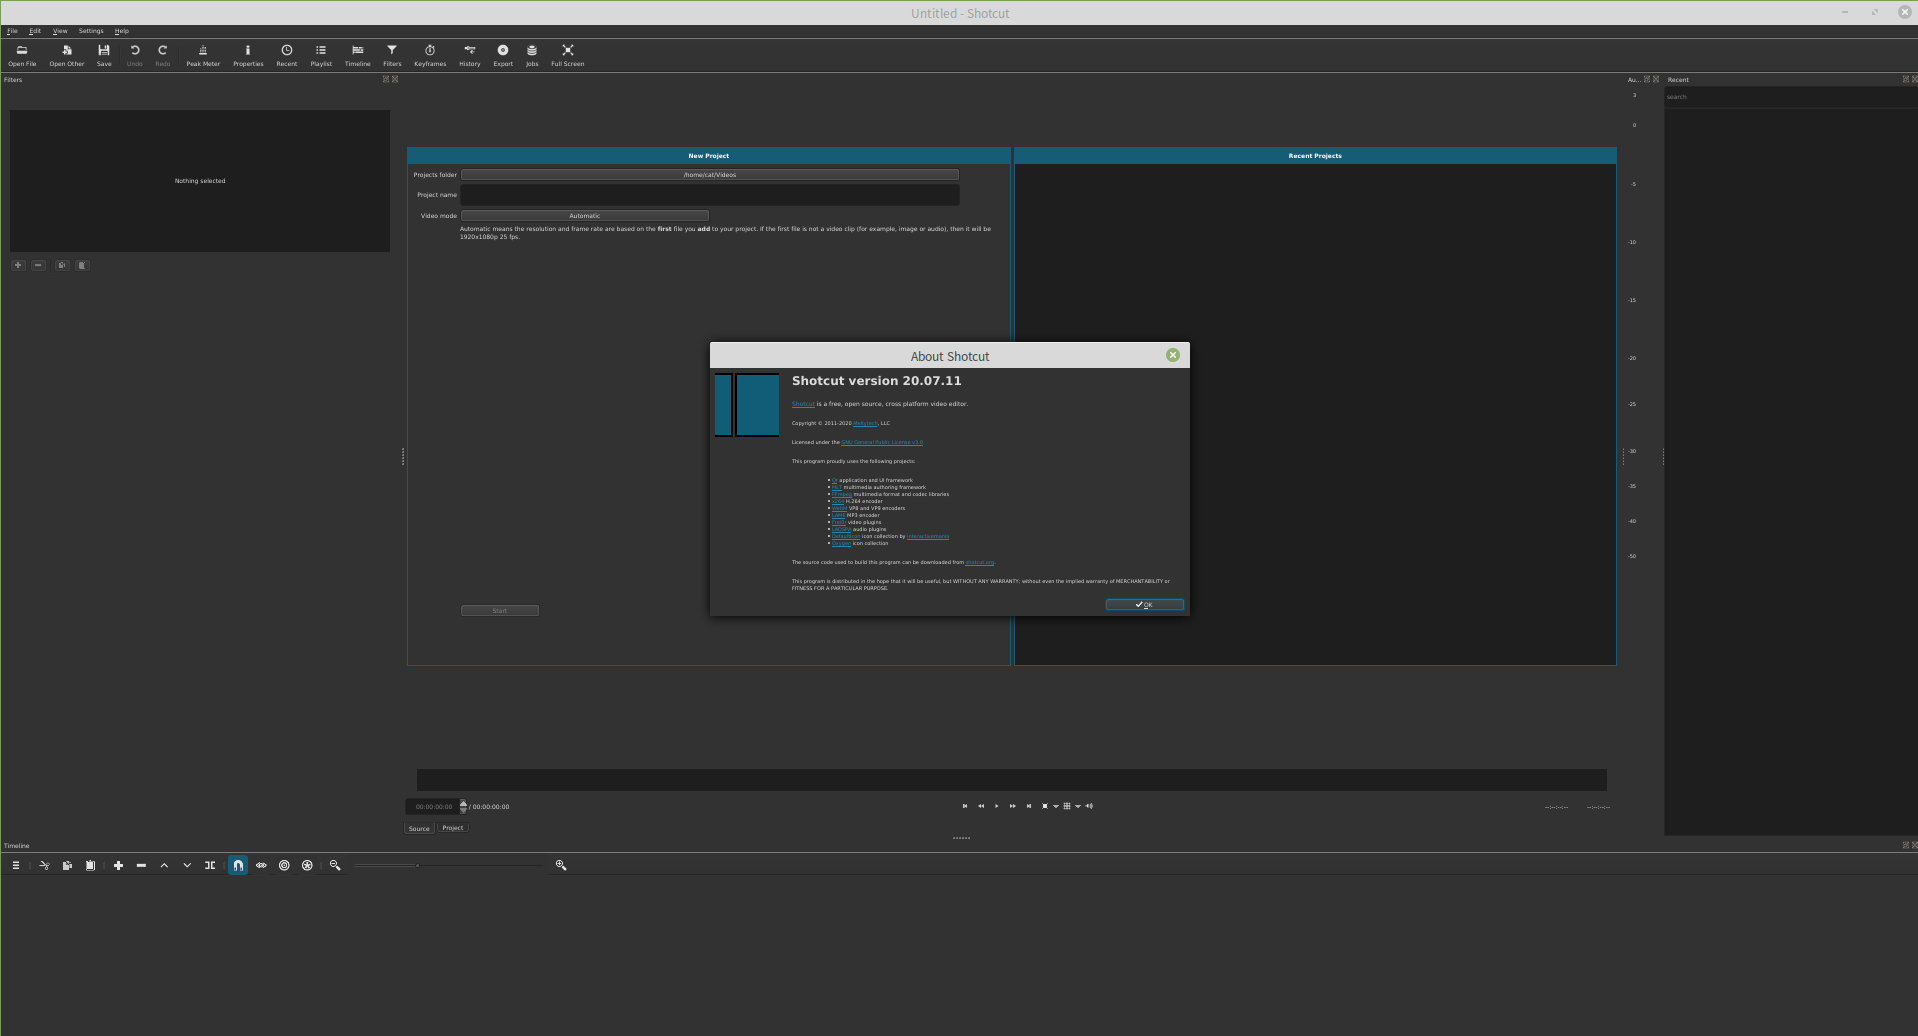The height and width of the screenshot is (1036, 1918).
Task: Open the Video mode dropdown showing Automatic
Action: (x=586, y=215)
